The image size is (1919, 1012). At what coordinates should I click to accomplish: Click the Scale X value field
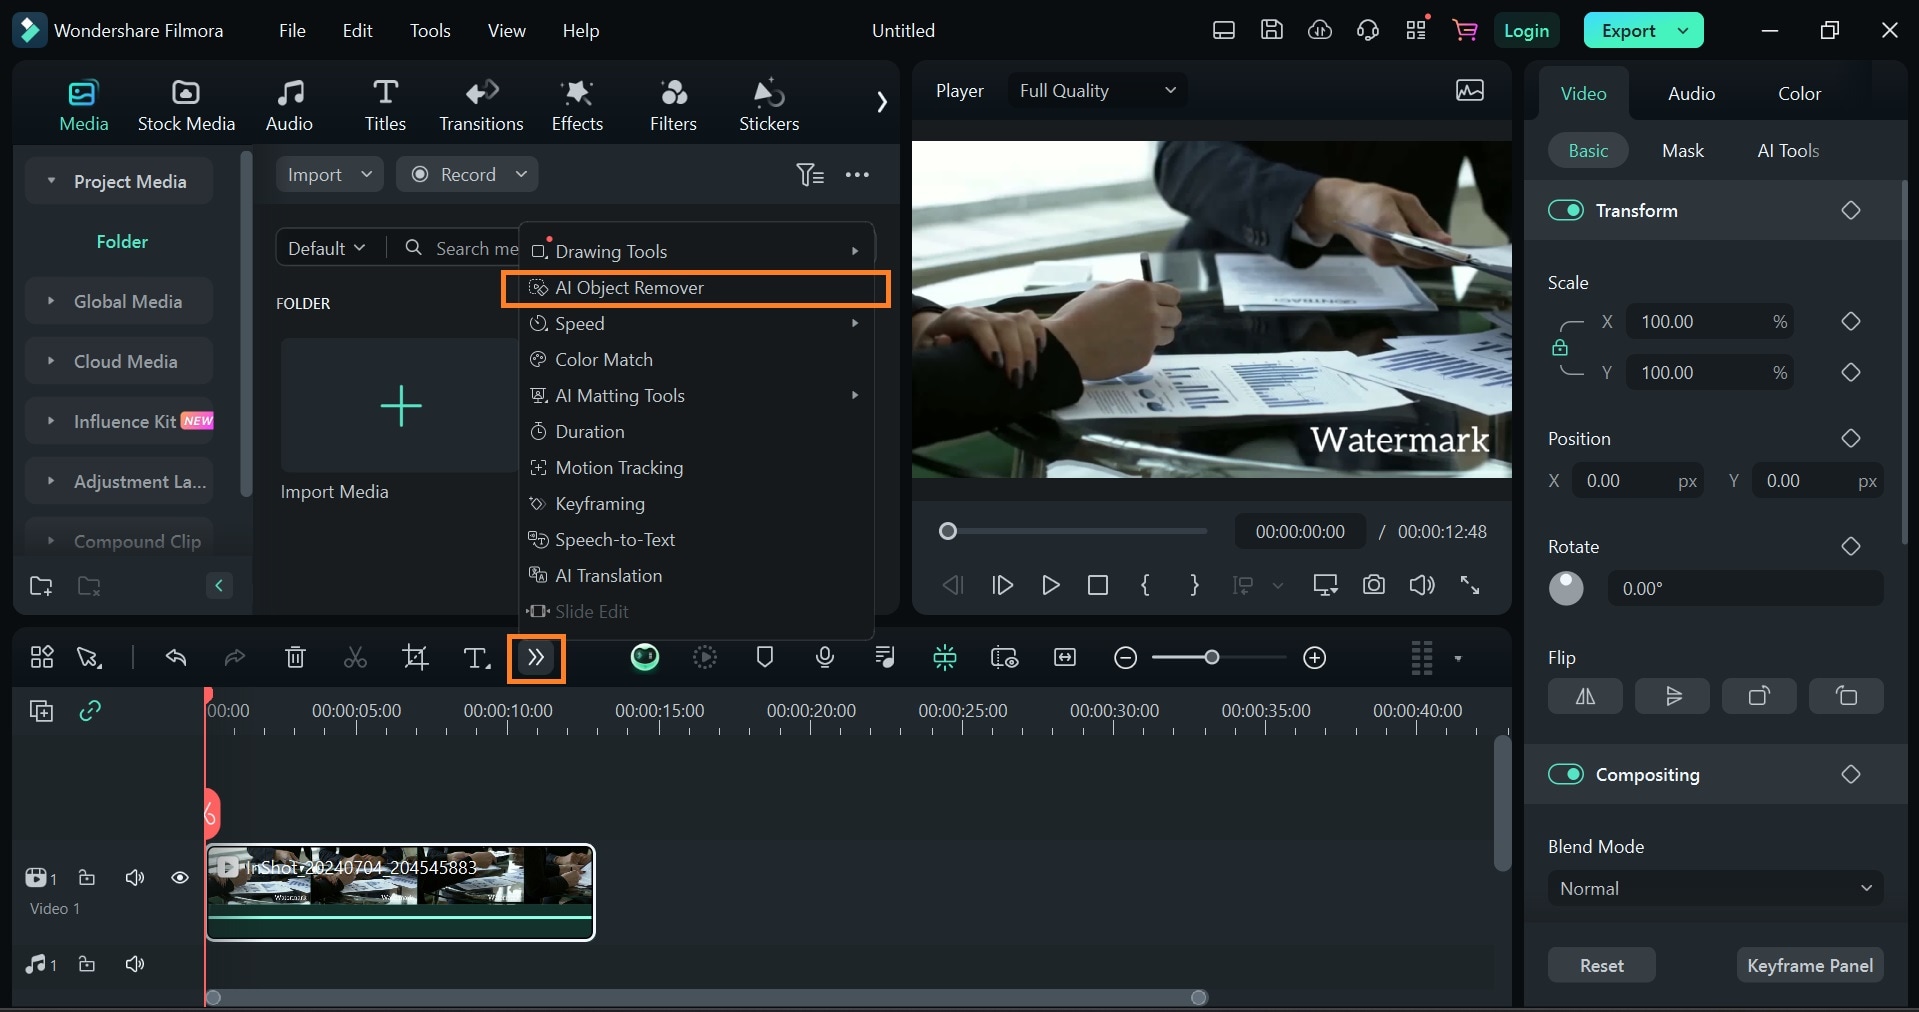pyautogui.click(x=1708, y=322)
